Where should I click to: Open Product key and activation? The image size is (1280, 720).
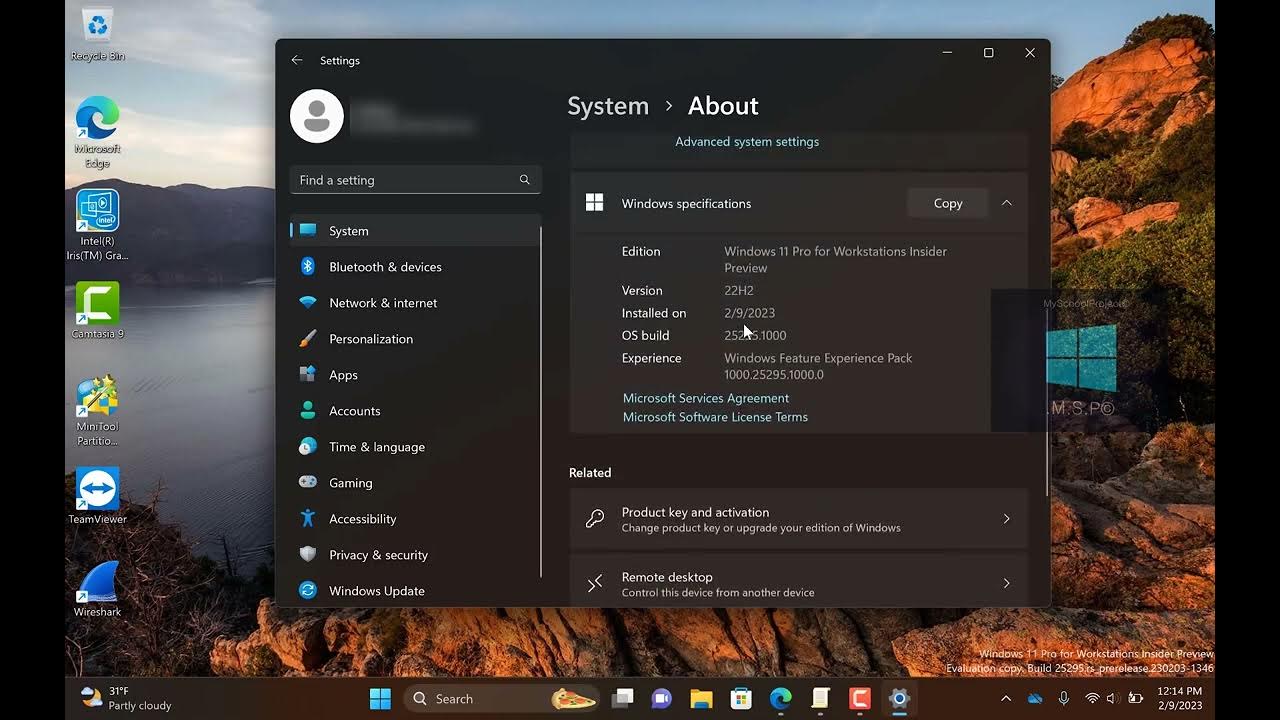tap(798, 519)
